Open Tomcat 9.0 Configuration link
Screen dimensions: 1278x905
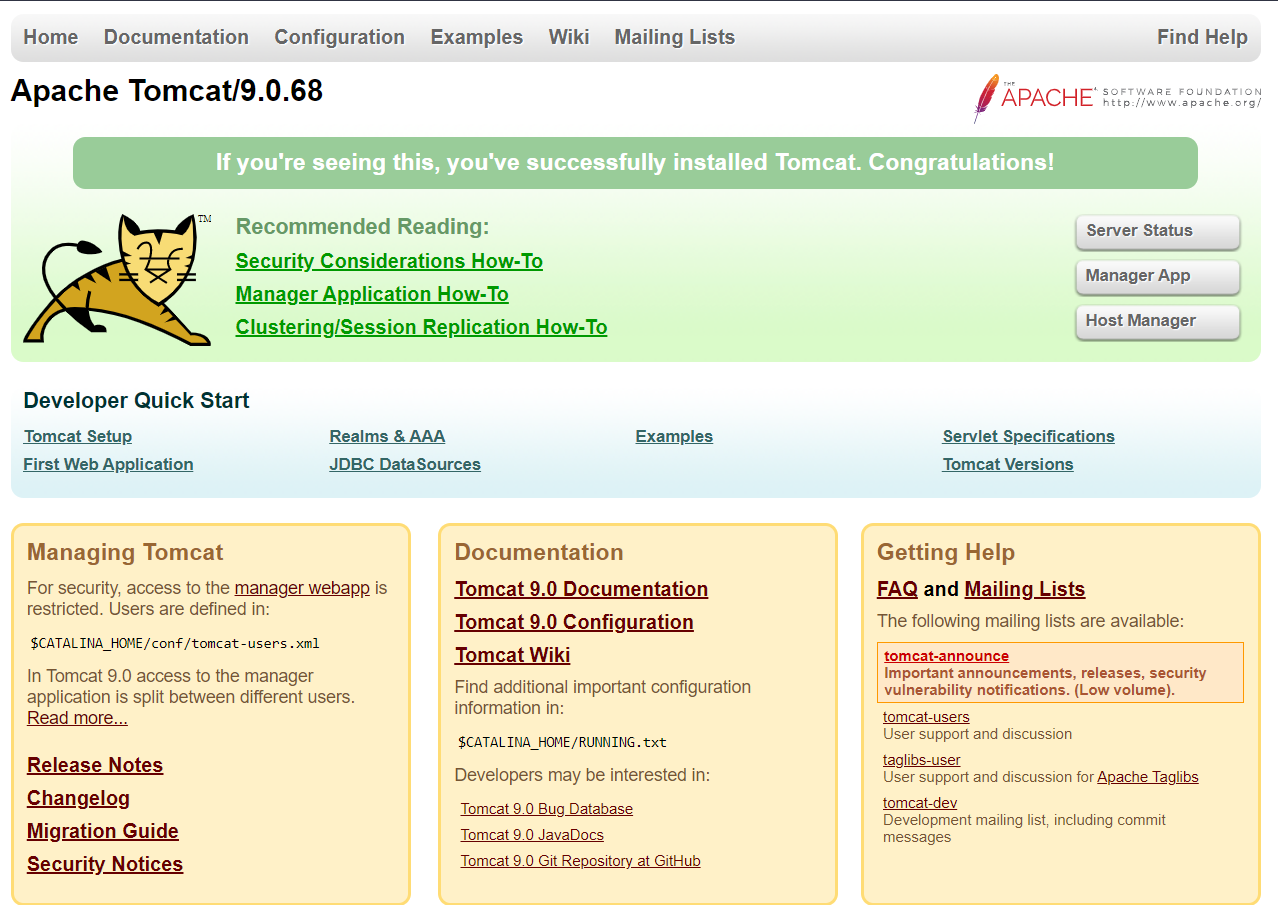pyautogui.click(x=574, y=622)
